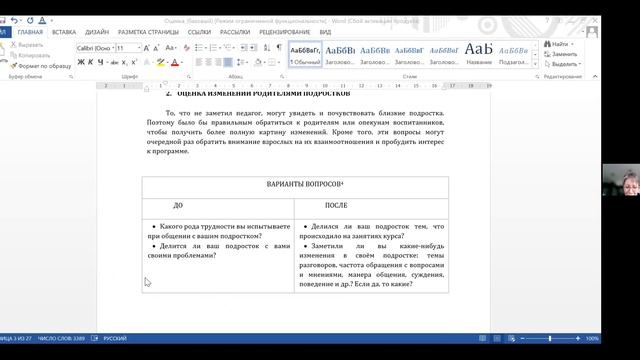
Task: Decrease paragraph indent
Action: point(244,48)
